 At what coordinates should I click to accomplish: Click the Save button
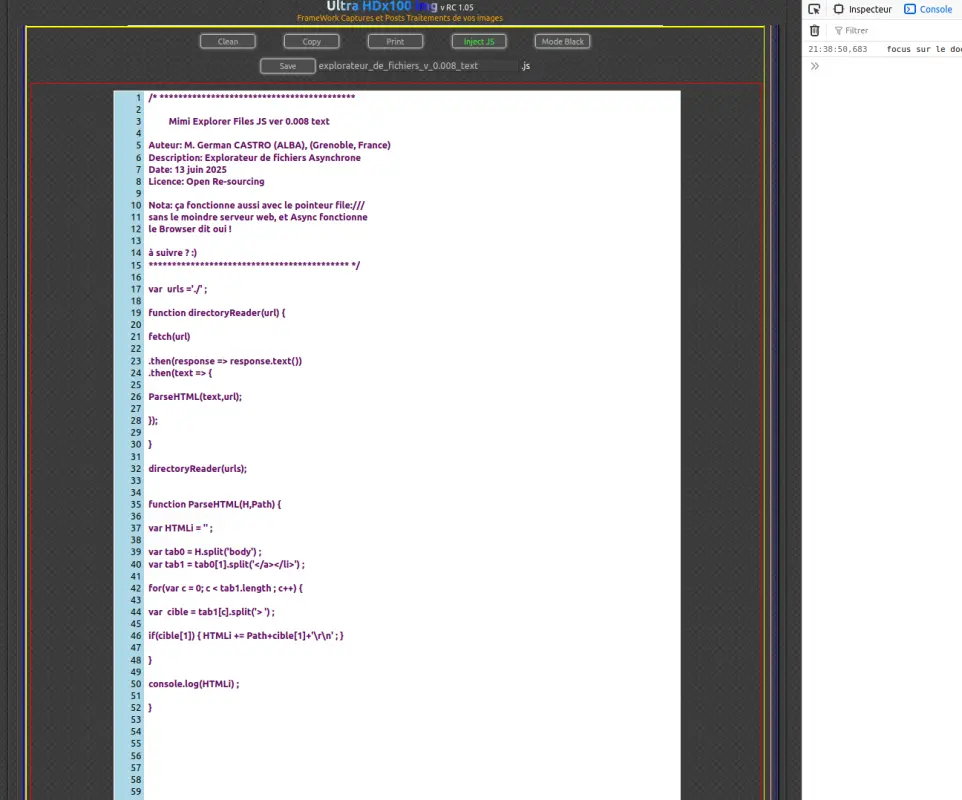pos(288,66)
